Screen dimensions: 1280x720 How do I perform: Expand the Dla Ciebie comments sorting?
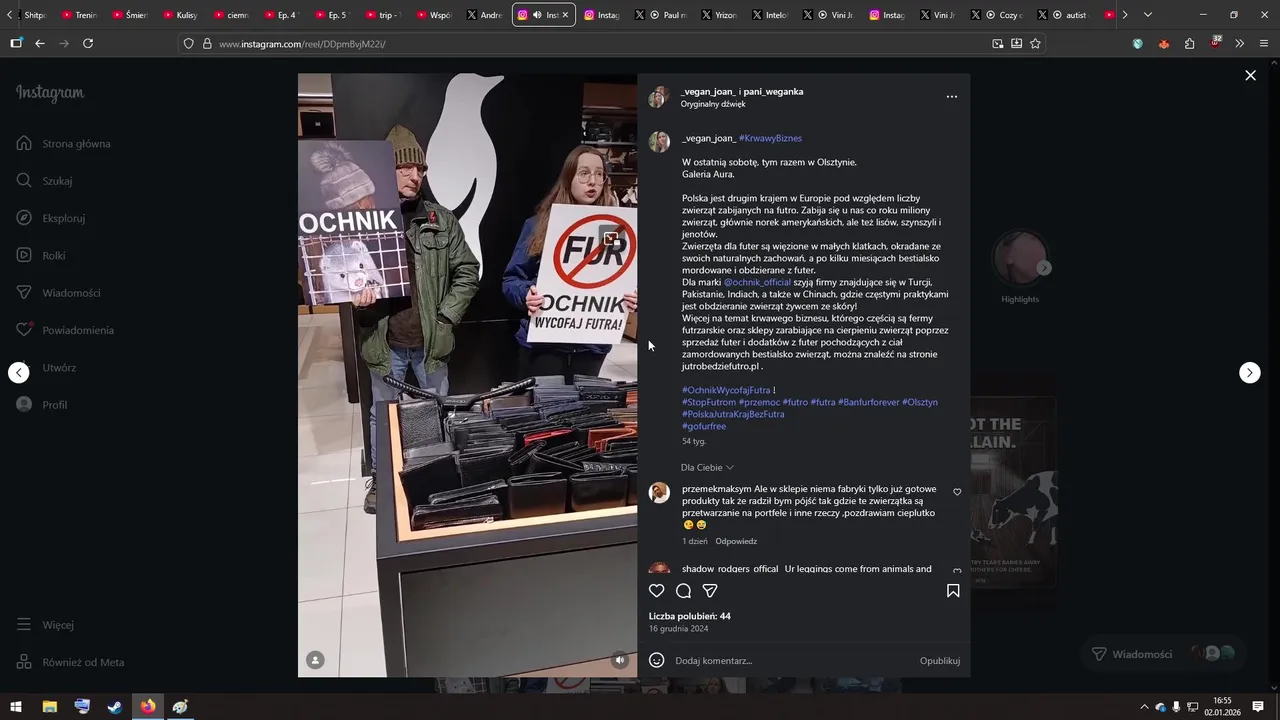tap(707, 468)
